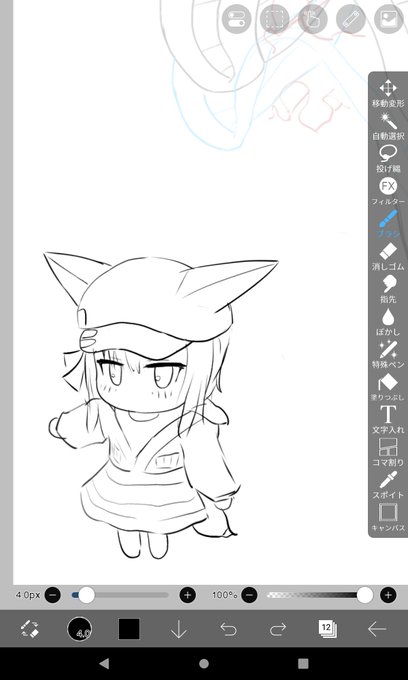Go back with the left arrow
The height and width of the screenshot is (680, 408).
click(x=377, y=629)
